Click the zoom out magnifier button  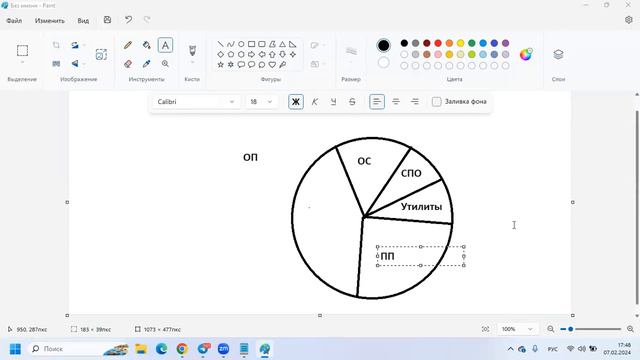coord(551,329)
